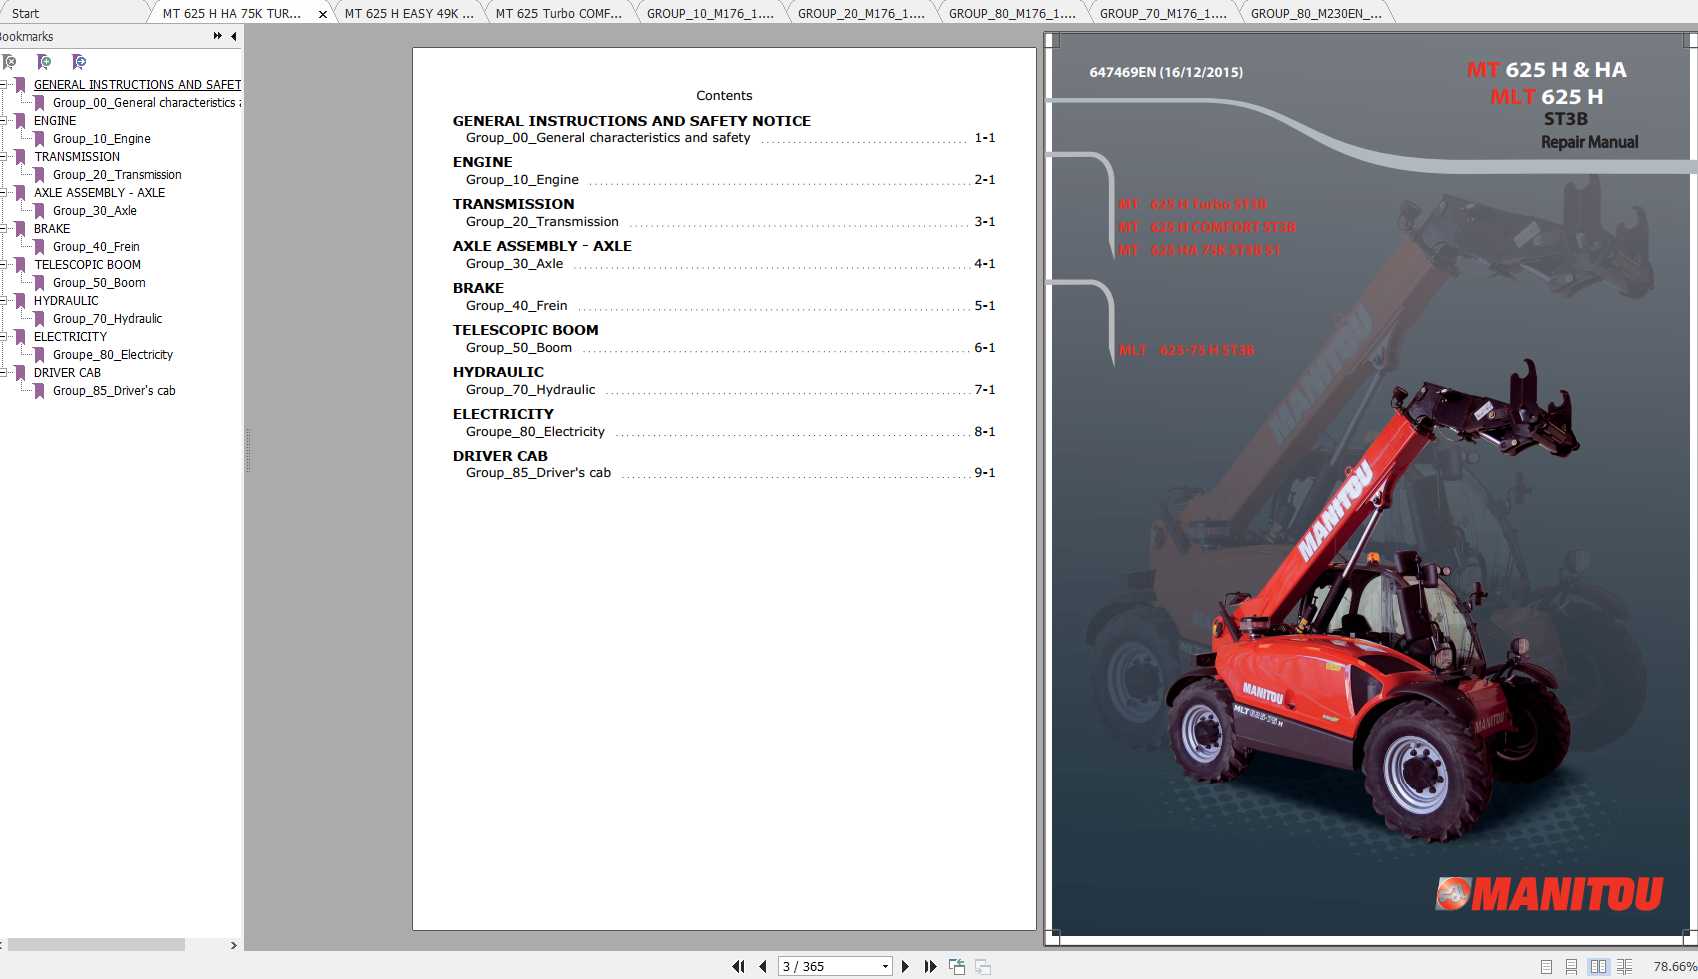Click the go to bookmark icon
The image size is (1698, 979).
click(x=79, y=62)
